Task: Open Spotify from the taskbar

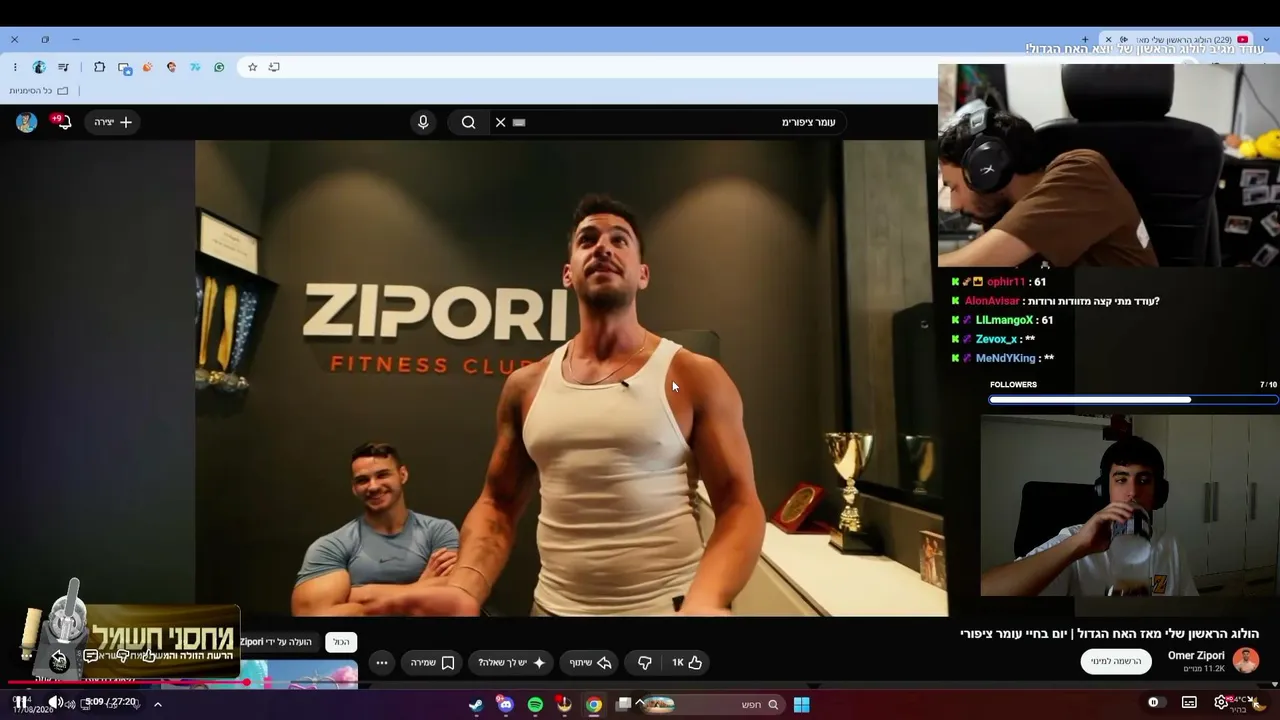Action: [x=535, y=705]
